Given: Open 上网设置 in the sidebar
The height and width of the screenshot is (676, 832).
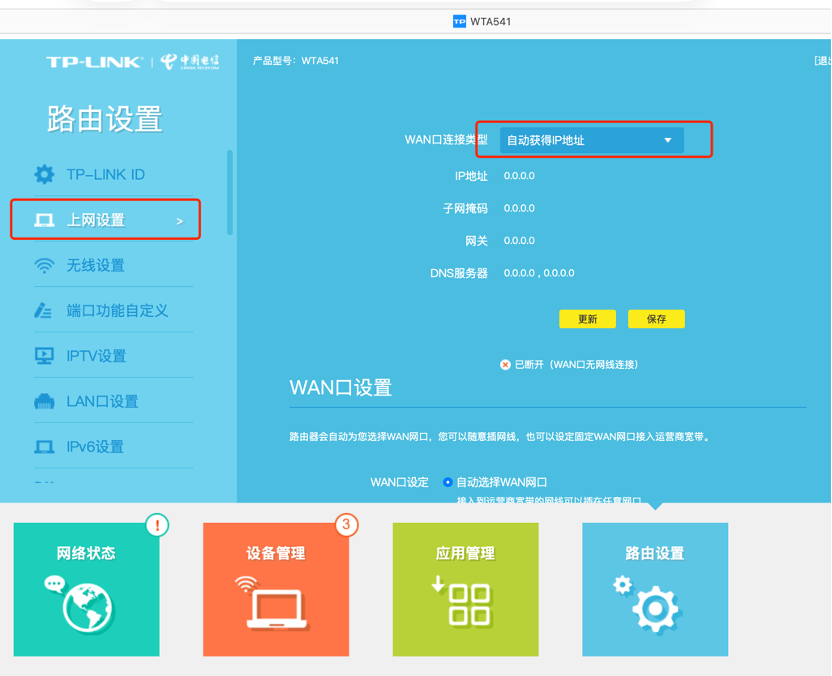Looking at the screenshot, I should pyautogui.click(x=106, y=220).
